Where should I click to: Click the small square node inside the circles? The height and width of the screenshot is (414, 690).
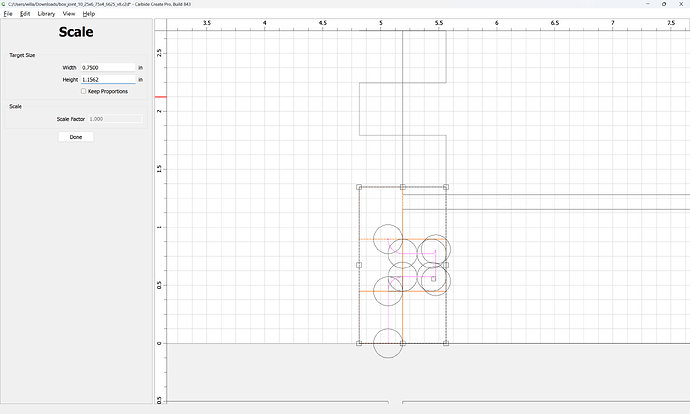click(433, 279)
